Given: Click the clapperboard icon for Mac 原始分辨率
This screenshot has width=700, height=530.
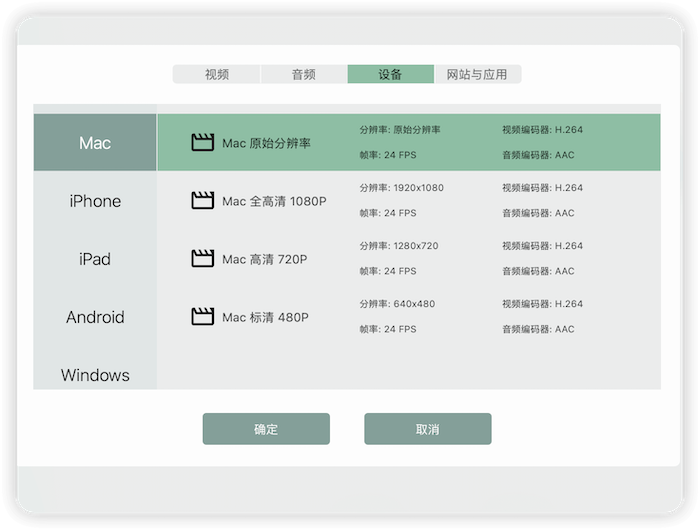Looking at the screenshot, I should (203, 143).
